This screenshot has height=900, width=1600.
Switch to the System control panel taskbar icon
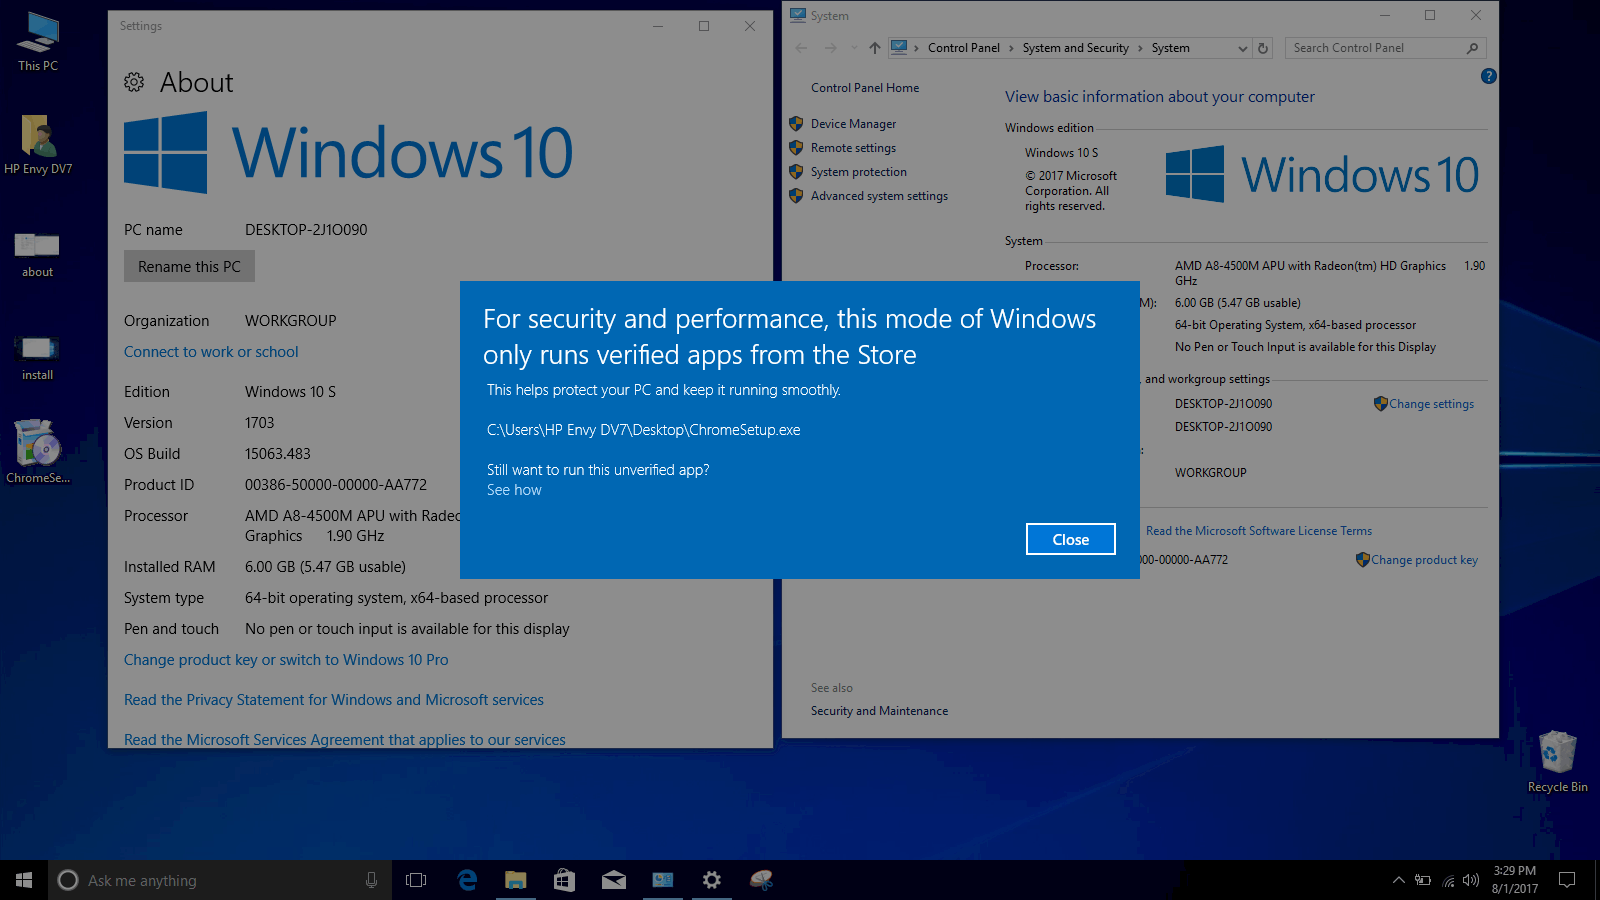(662, 880)
